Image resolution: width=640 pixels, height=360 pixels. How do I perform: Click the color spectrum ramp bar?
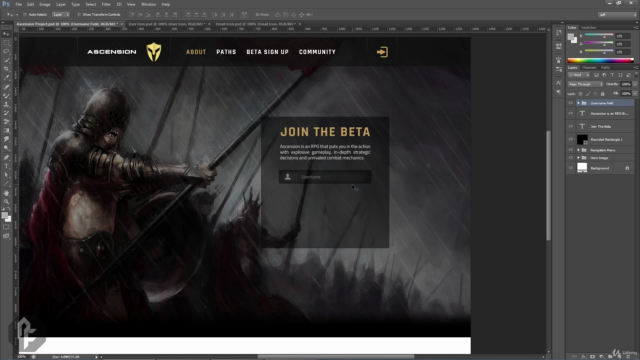tap(600, 60)
